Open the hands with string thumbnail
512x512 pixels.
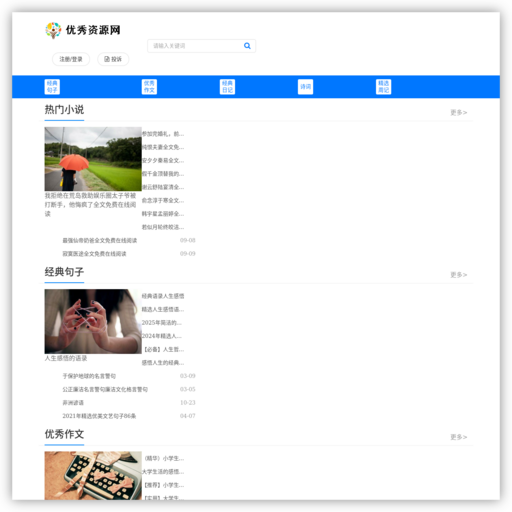pos(93,321)
